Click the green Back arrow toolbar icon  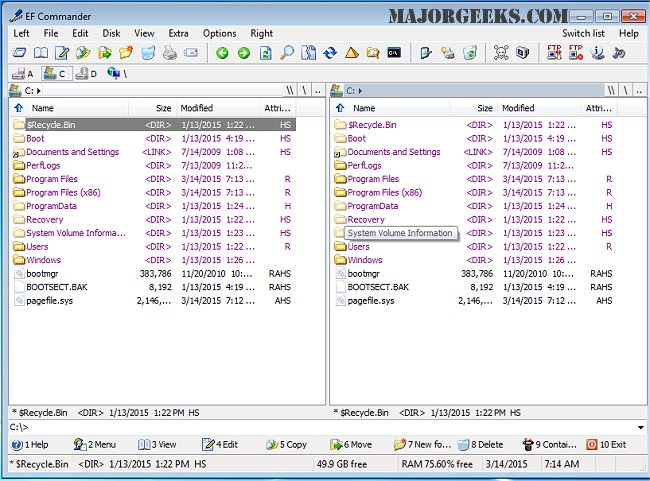[222, 53]
